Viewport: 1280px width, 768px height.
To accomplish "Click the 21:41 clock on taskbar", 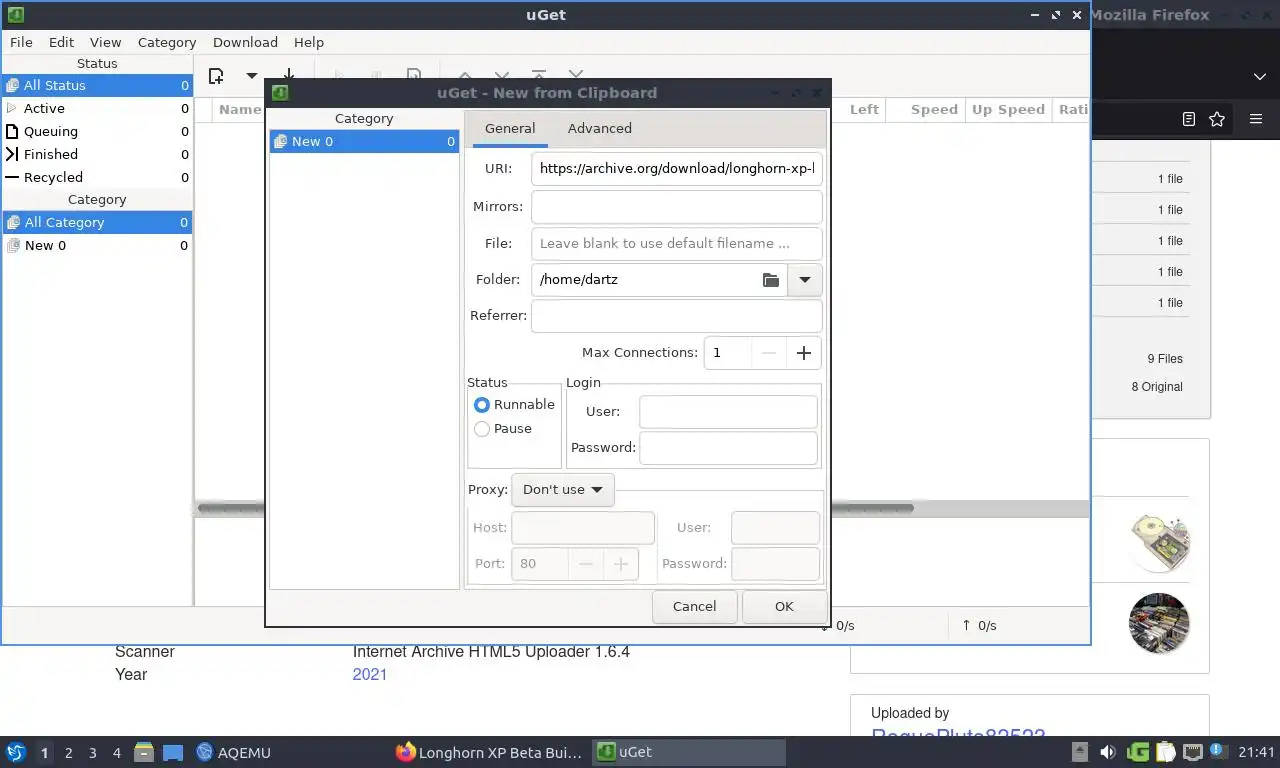I will (x=1256, y=752).
